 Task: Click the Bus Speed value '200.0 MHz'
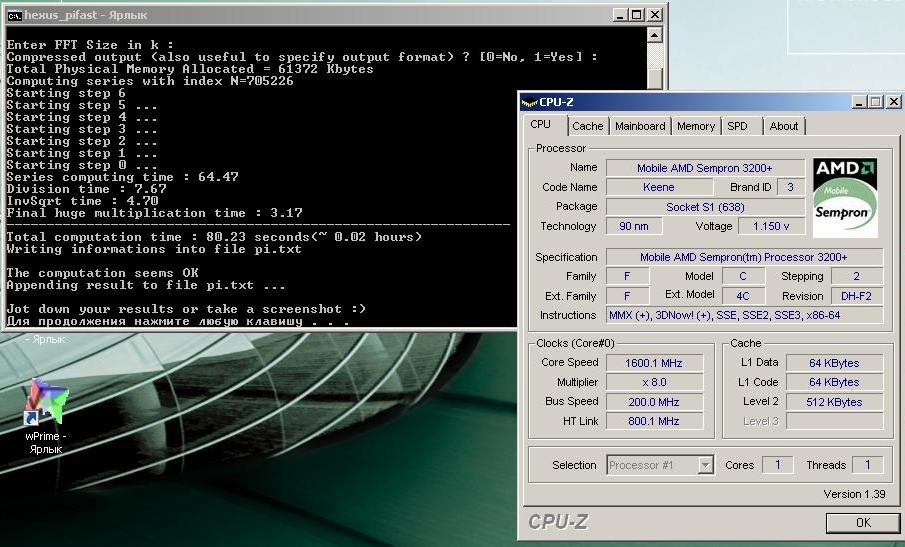click(x=654, y=402)
